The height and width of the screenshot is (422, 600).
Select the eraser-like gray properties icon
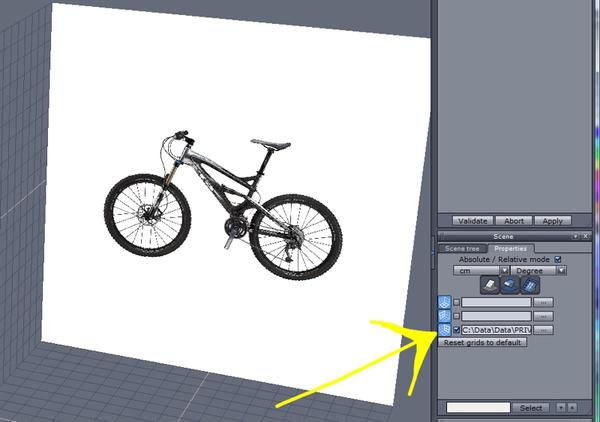point(490,285)
